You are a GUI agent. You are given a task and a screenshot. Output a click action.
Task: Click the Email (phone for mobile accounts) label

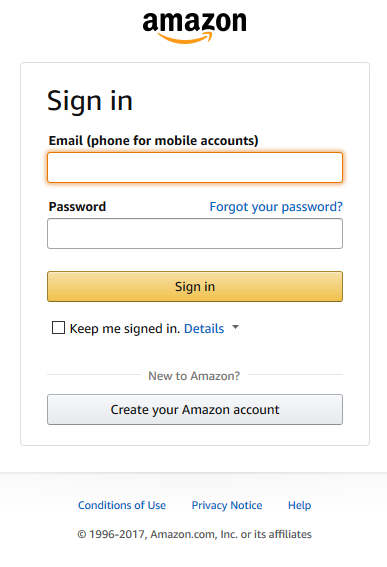tap(154, 141)
